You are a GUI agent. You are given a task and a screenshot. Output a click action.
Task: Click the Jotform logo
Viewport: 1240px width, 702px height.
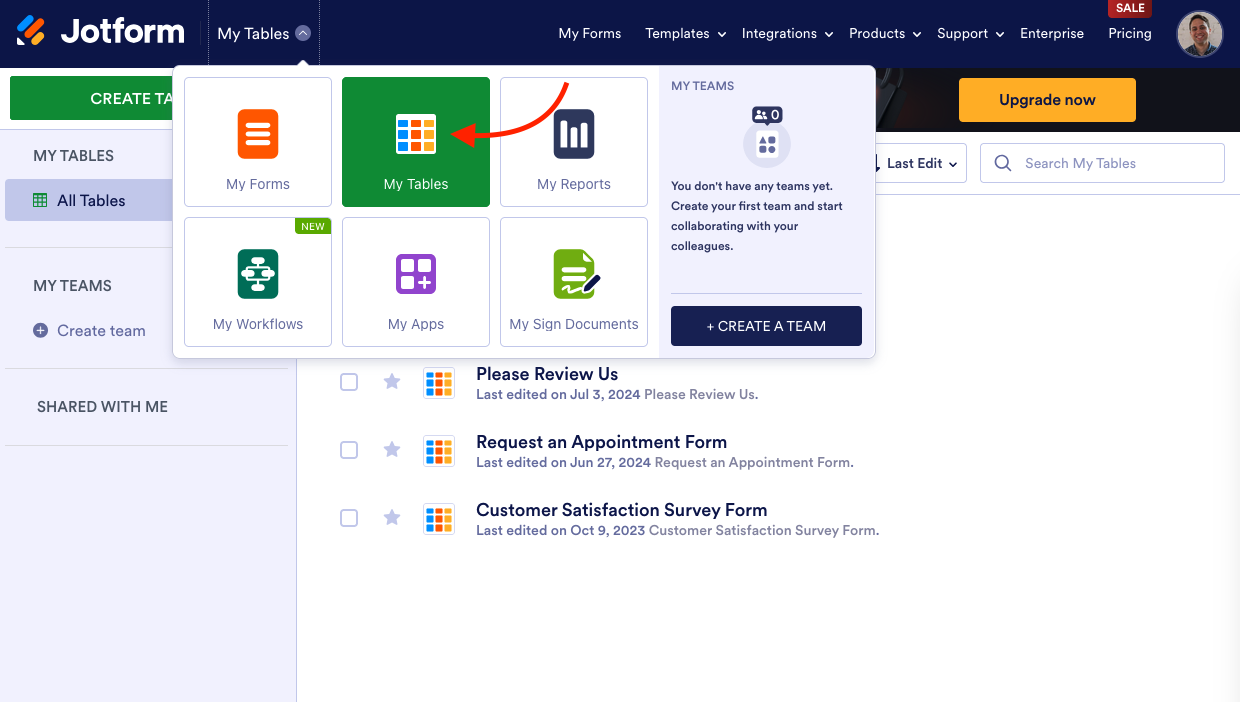(101, 32)
